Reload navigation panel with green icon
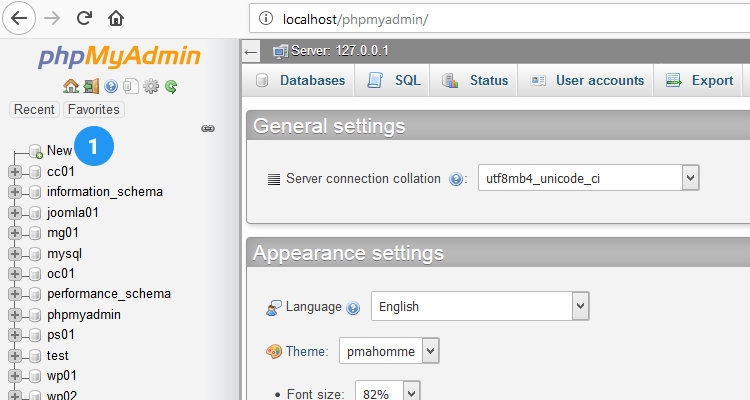Screen dimensions: 750x400 pos(171,86)
